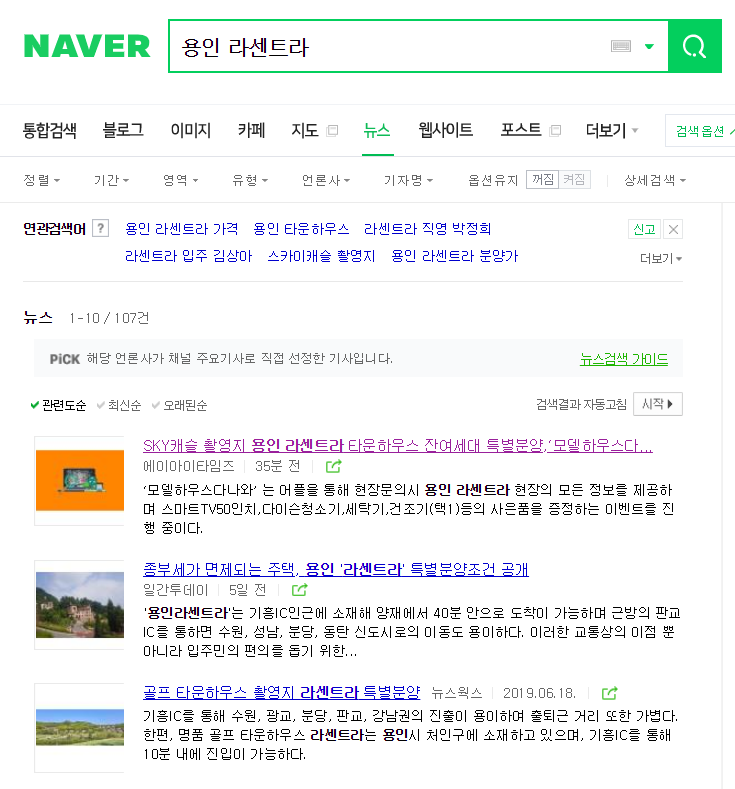Screen dimensions: 735x789
Task: Set 옵션유지 to 꺼짐
Action: 542,180
